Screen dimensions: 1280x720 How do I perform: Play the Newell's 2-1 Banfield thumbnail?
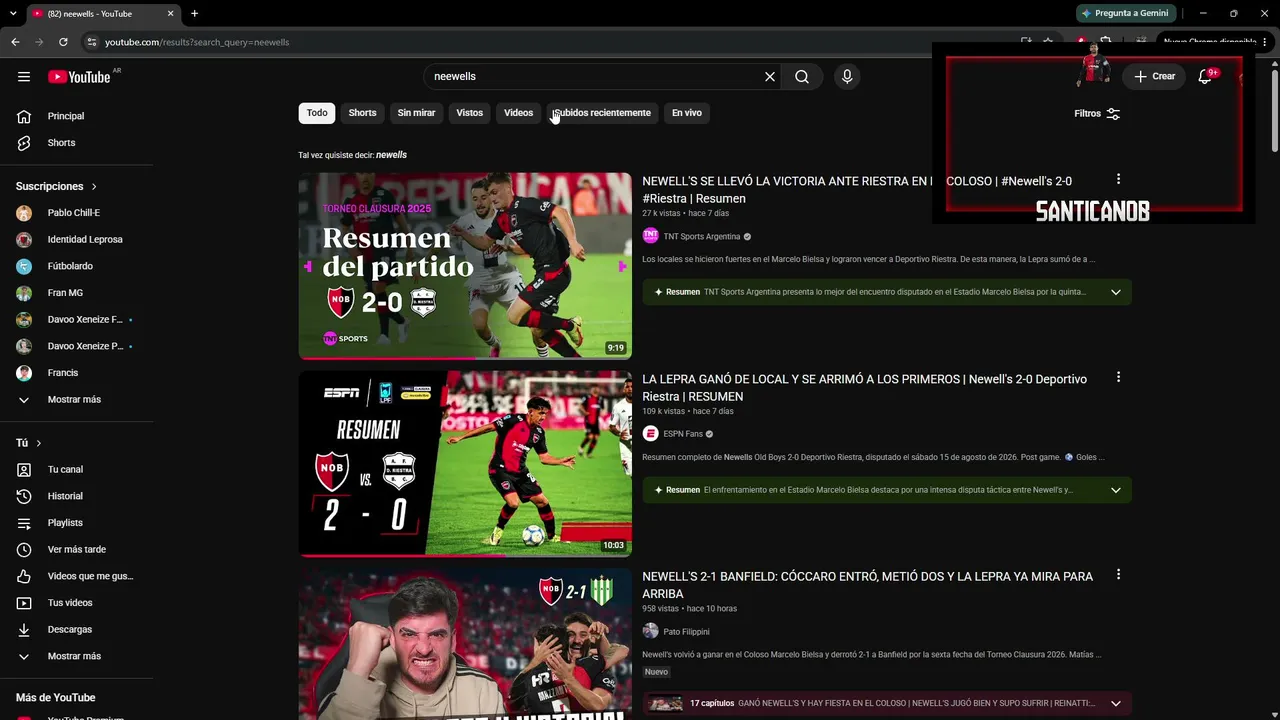[465, 644]
